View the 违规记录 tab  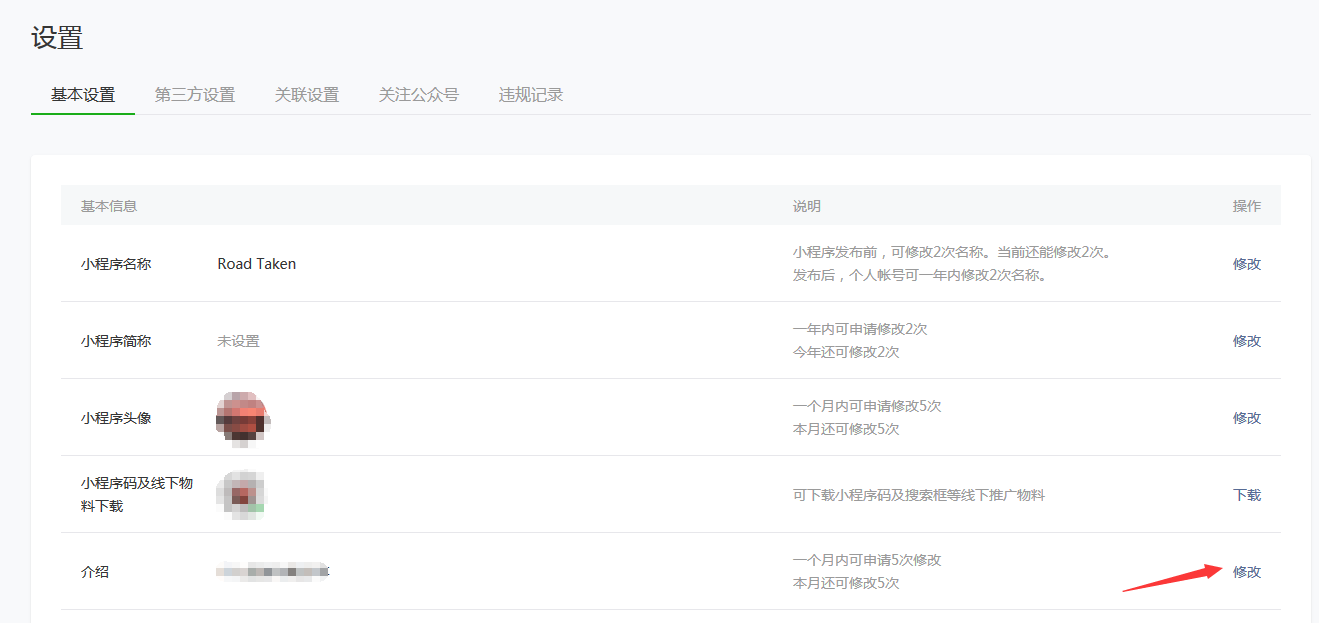pyautogui.click(x=531, y=95)
